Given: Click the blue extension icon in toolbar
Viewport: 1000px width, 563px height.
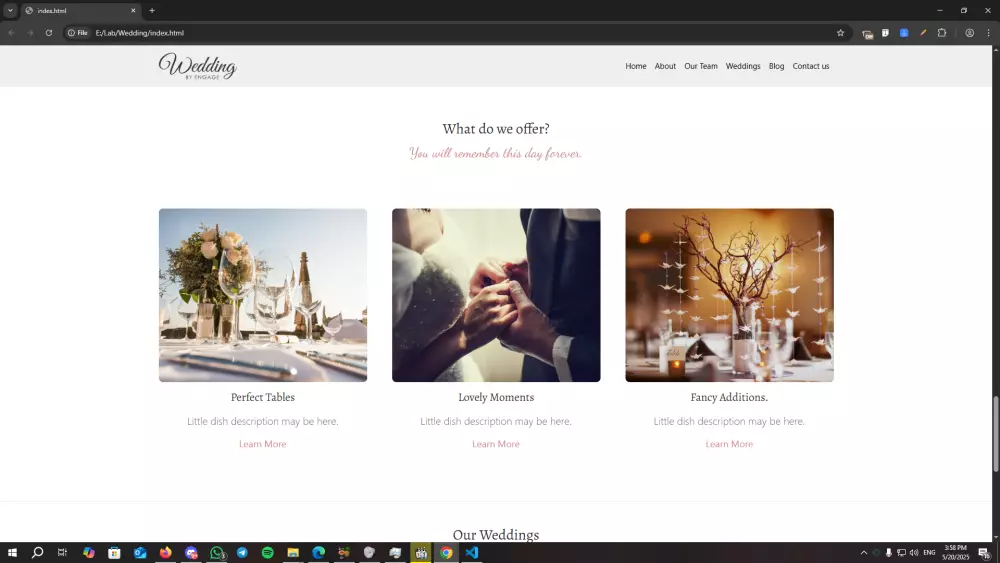Looking at the screenshot, I should pyautogui.click(x=904, y=33).
